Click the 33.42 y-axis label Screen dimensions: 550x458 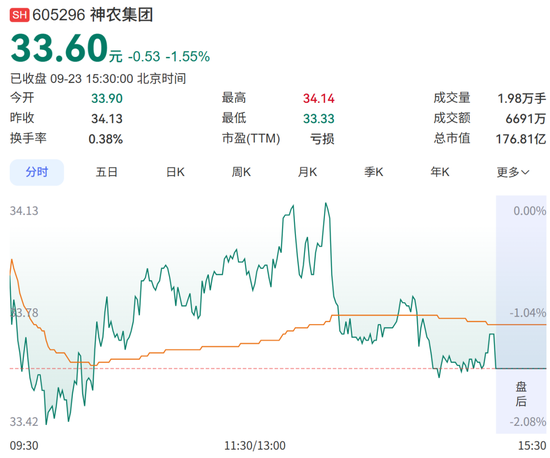coord(24,422)
